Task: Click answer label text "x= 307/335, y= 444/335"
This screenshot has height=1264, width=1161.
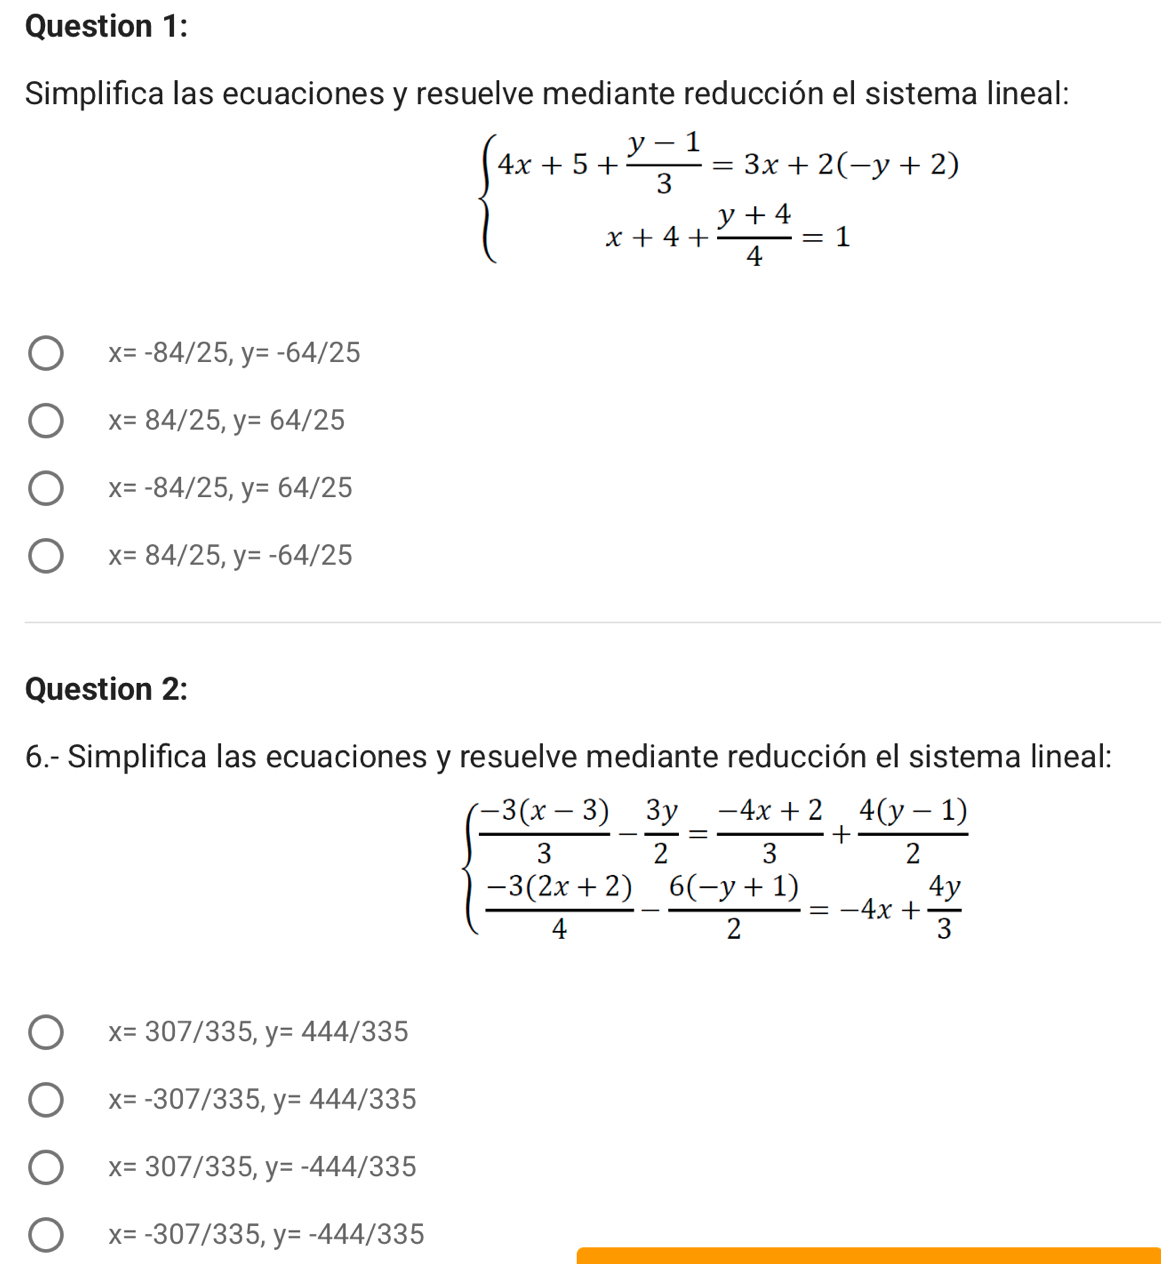Action: [x=259, y=1032]
